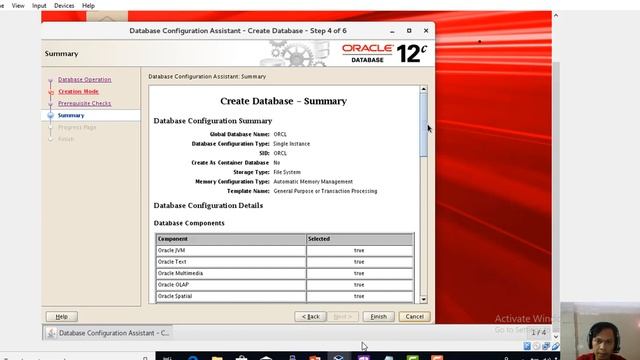This screenshot has width=640, height=360.
Task: Maximize the Database Configuration Assistant window
Action: pyautogui.click(x=409, y=31)
